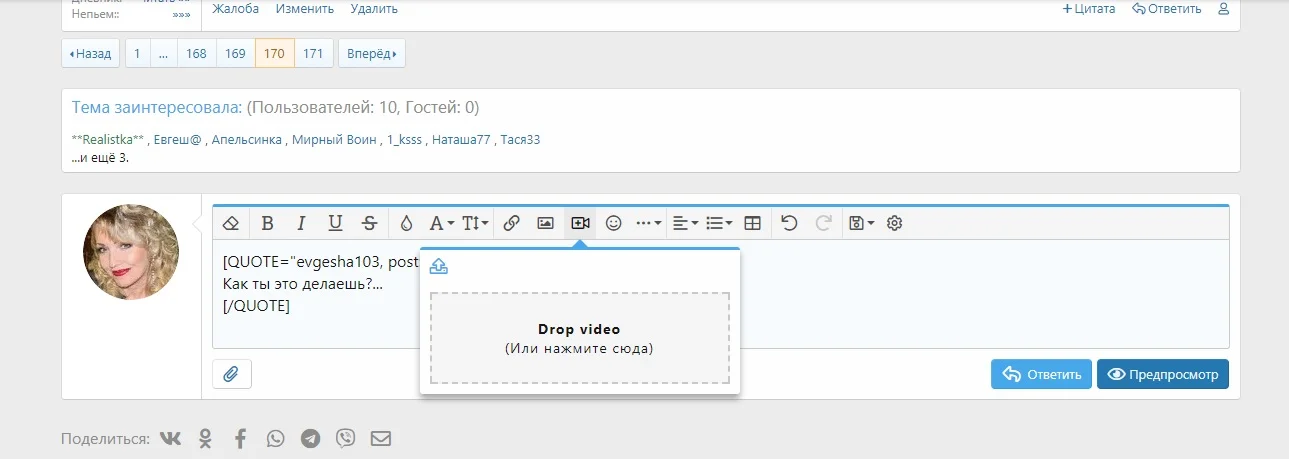Click the Удалить delete link
The image size is (1289, 459).
[374, 9]
